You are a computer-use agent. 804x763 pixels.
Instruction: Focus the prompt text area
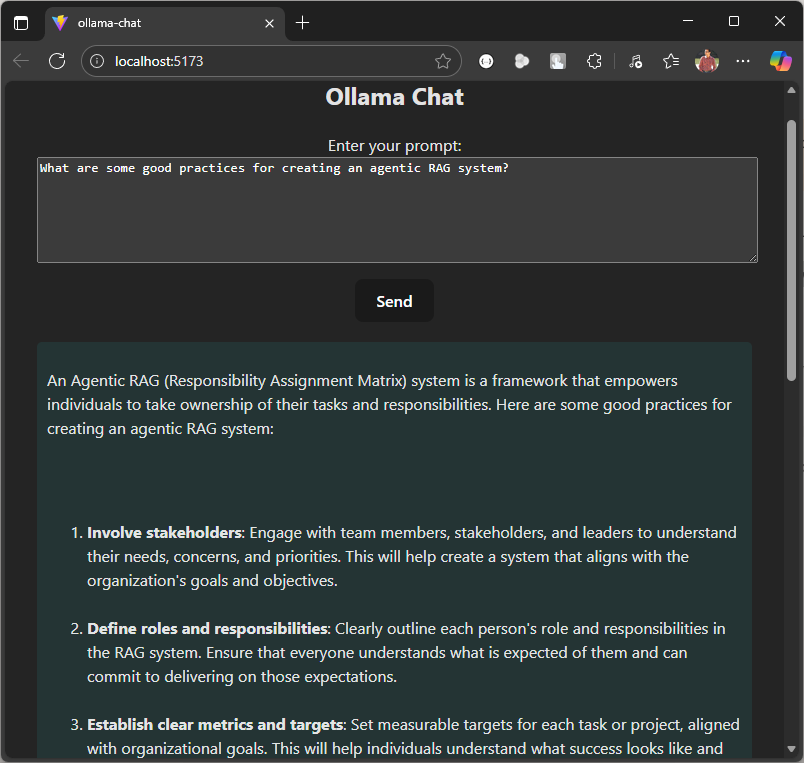tap(396, 210)
